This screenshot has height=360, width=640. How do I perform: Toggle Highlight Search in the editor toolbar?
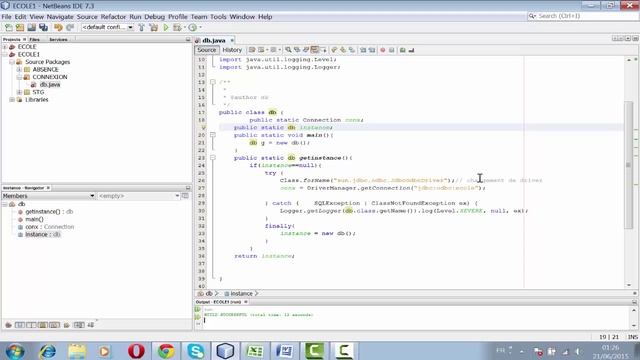coord(314,50)
